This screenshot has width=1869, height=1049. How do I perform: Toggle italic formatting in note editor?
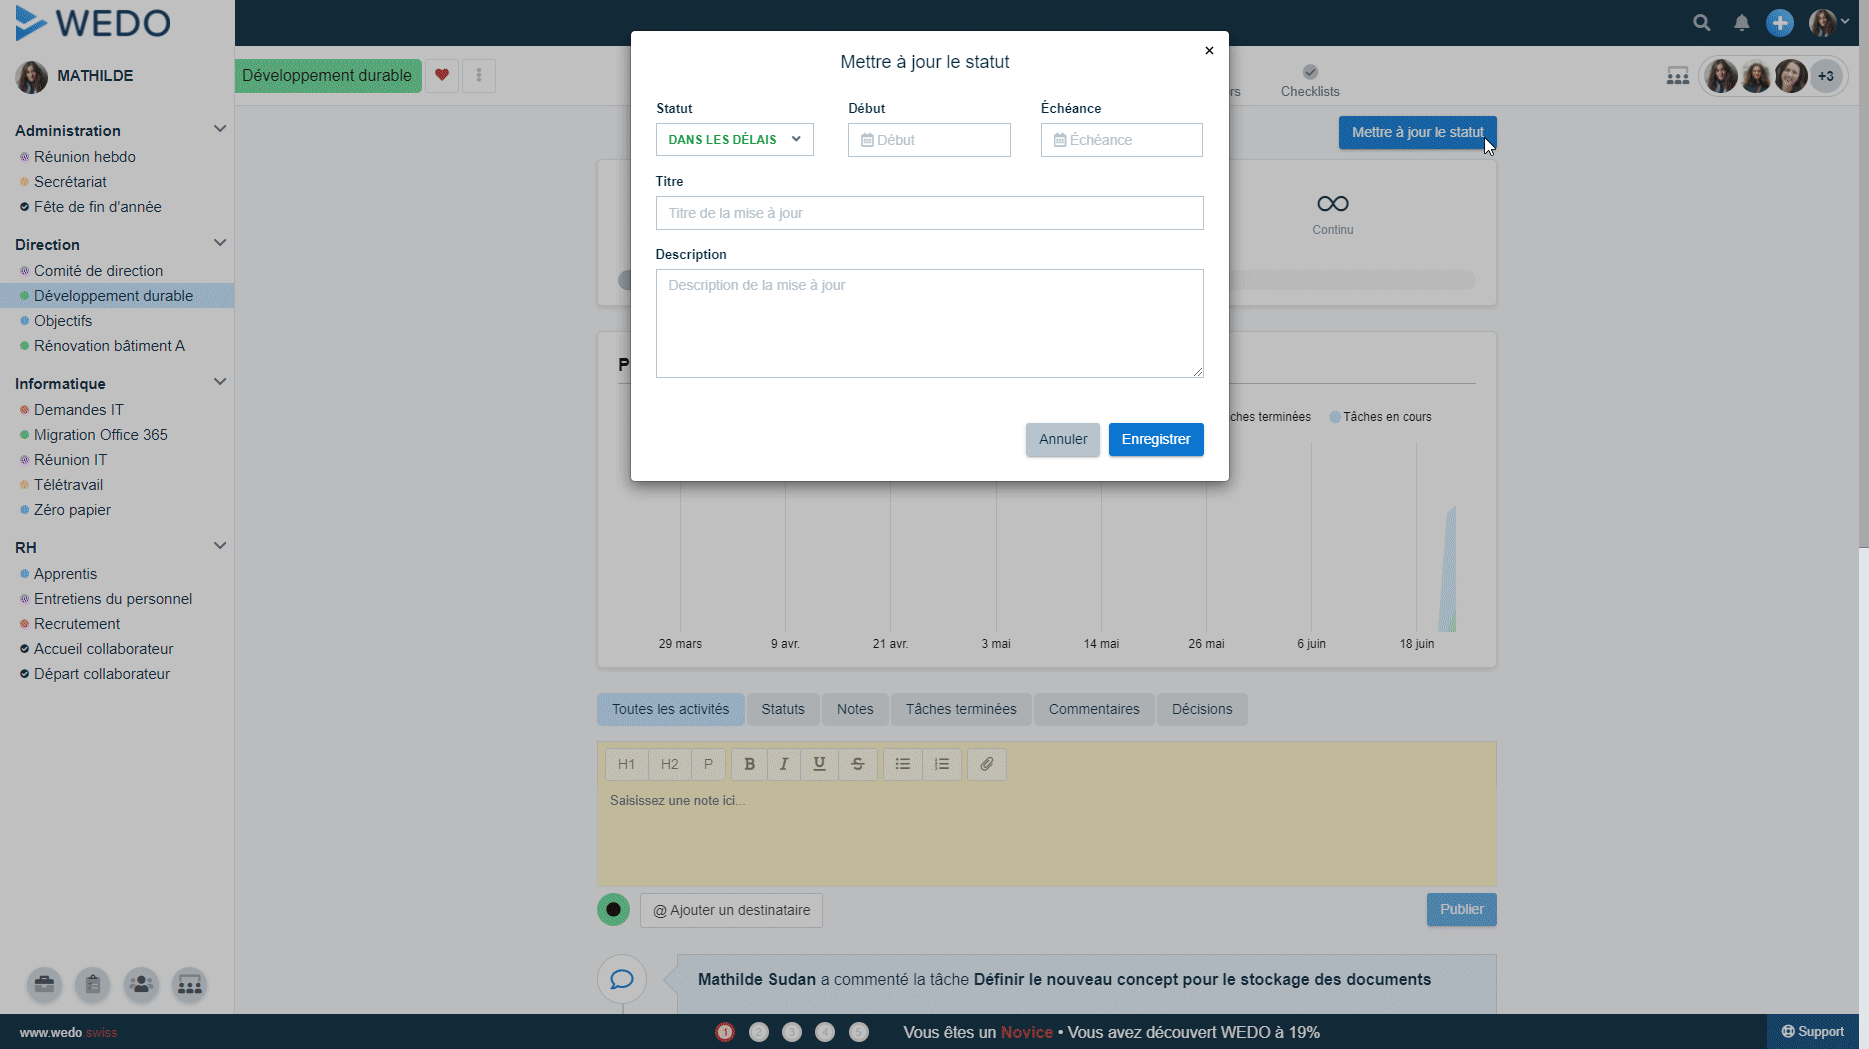point(784,764)
